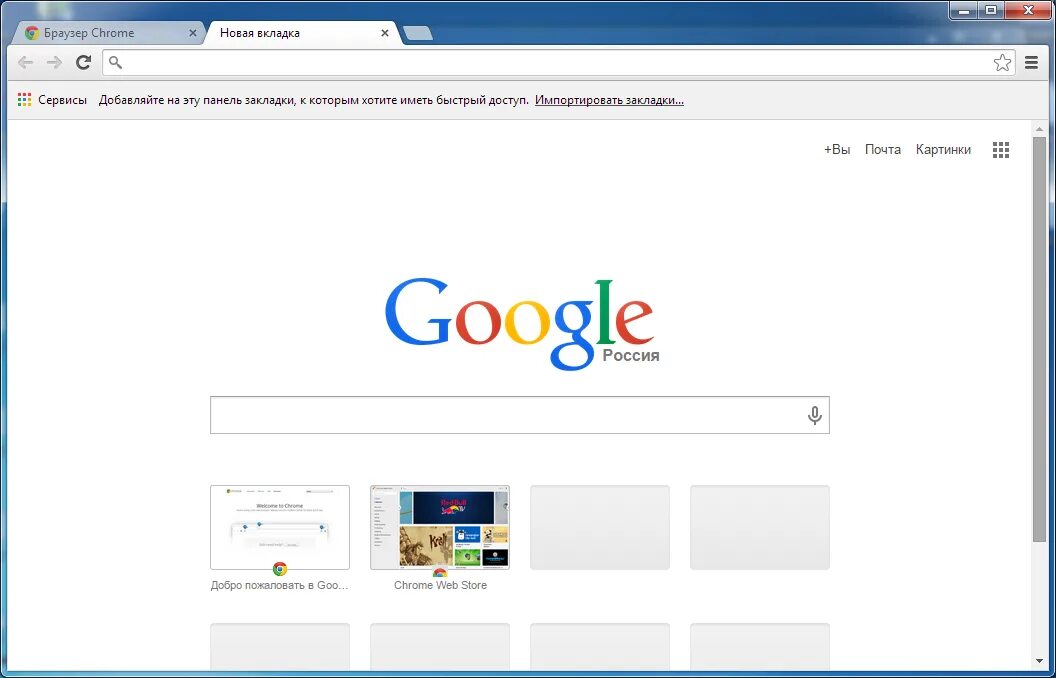This screenshot has height=678, width=1056.
Task: Open the Почта link
Action: click(x=883, y=149)
